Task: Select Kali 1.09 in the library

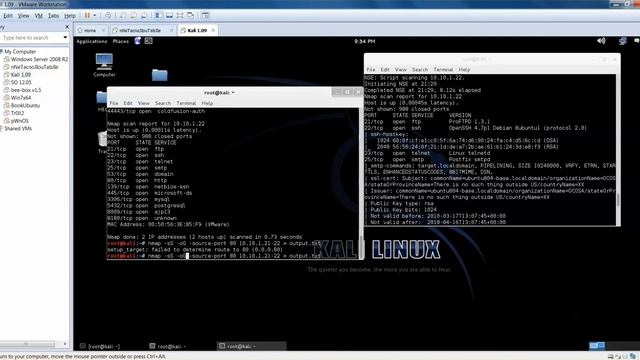Action: pos(20,75)
